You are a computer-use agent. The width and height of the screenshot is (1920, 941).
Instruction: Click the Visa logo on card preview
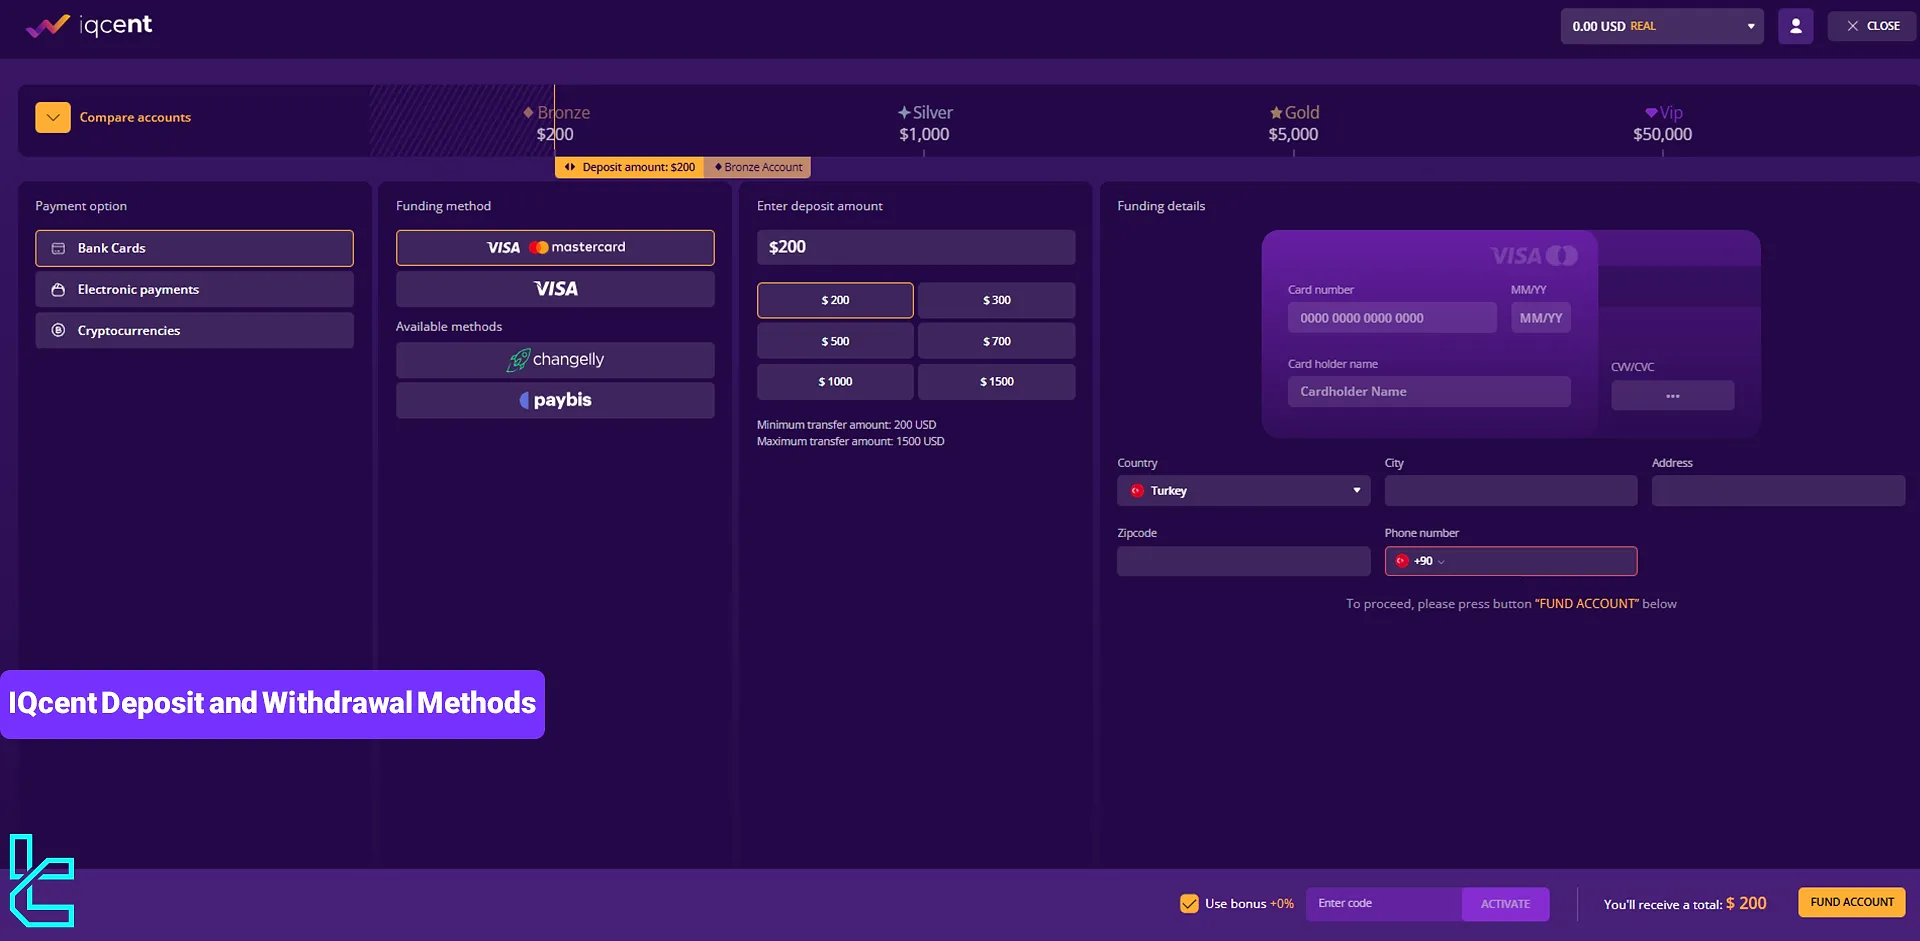pyautogui.click(x=1517, y=256)
